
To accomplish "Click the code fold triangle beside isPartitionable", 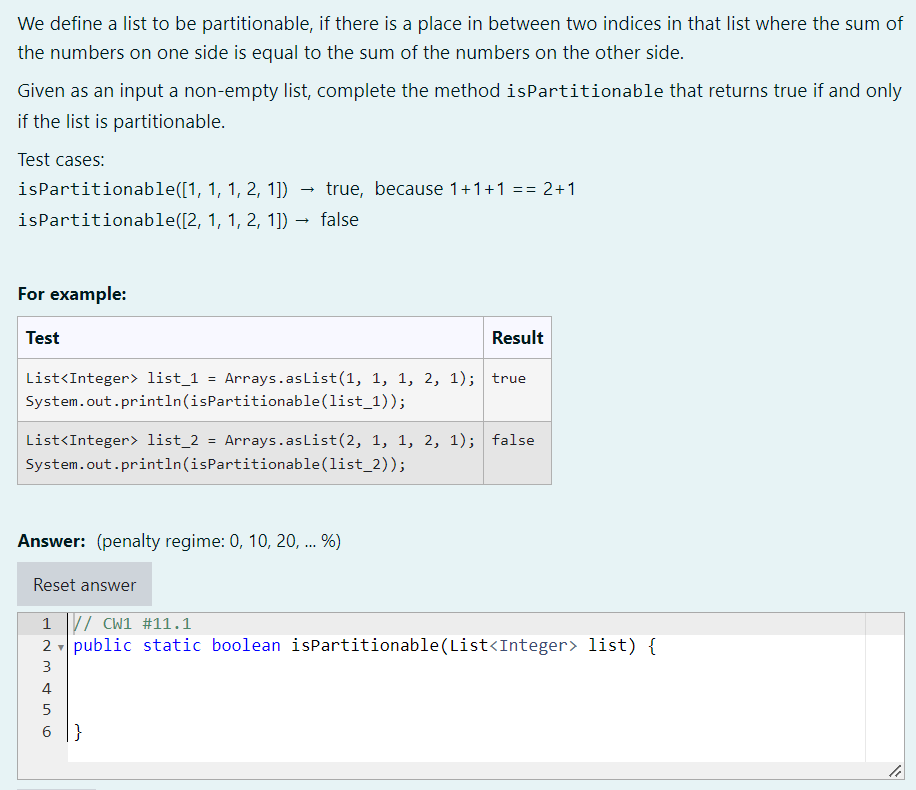I will [62, 646].
